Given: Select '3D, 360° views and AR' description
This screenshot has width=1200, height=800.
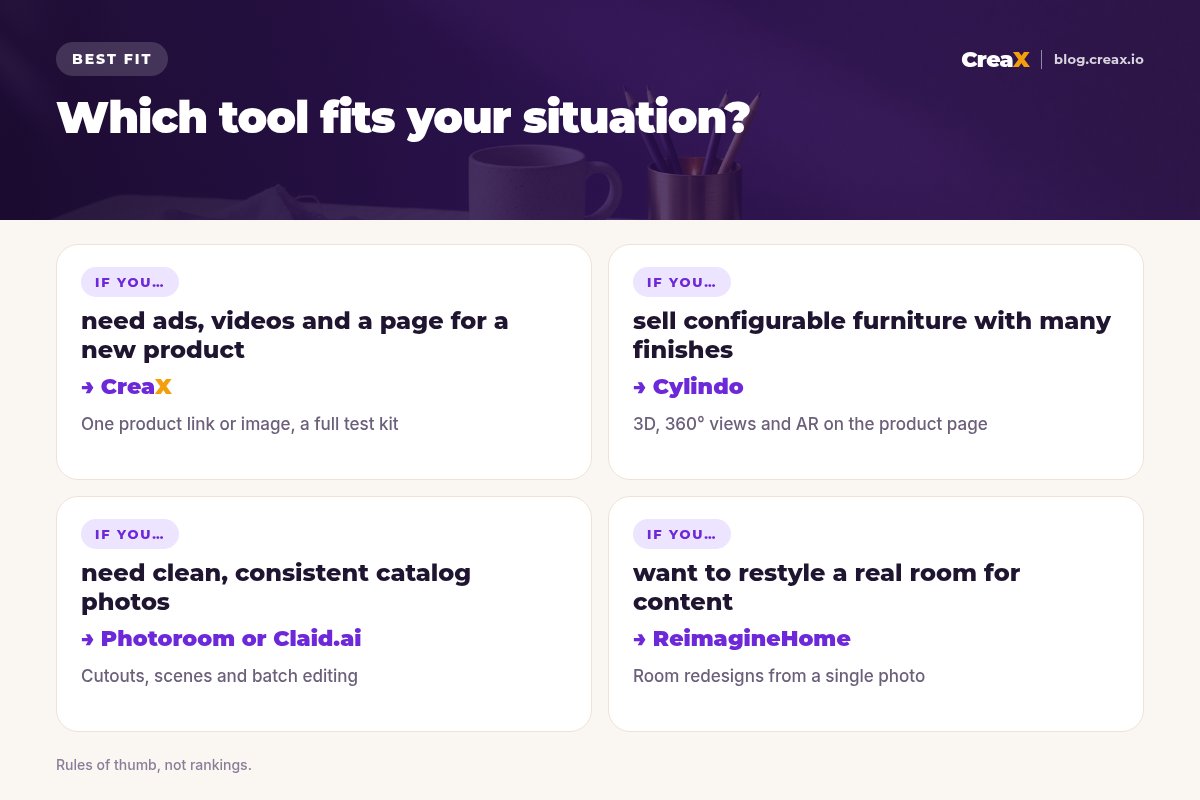Looking at the screenshot, I should pyautogui.click(x=810, y=424).
